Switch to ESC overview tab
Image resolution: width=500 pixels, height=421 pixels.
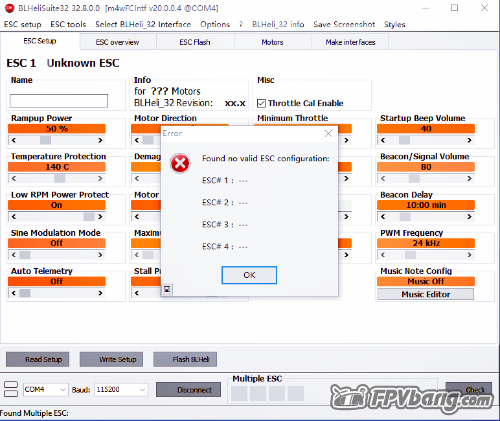pos(117,42)
